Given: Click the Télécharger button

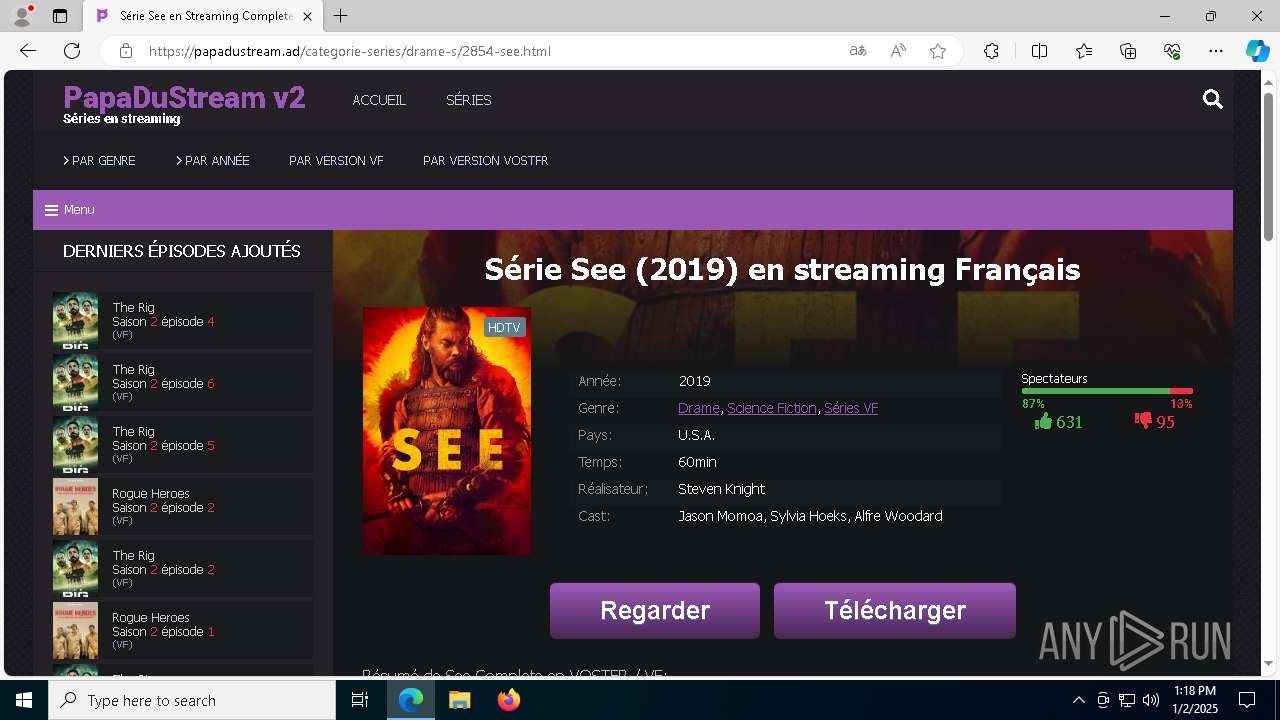Looking at the screenshot, I should (x=895, y=611).
